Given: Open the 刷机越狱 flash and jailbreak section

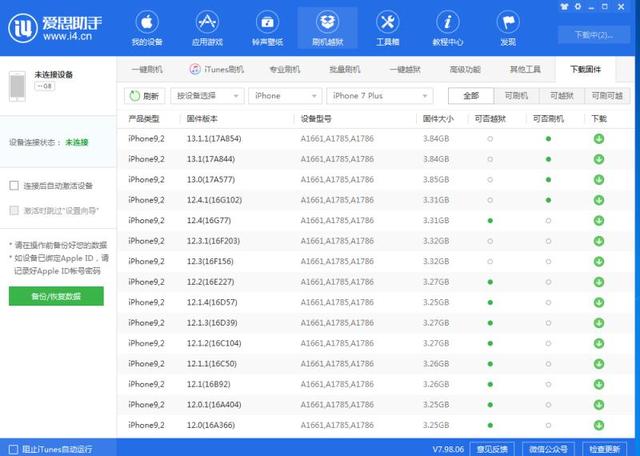Looking at the screenshot, I should [x=325, y=28].
